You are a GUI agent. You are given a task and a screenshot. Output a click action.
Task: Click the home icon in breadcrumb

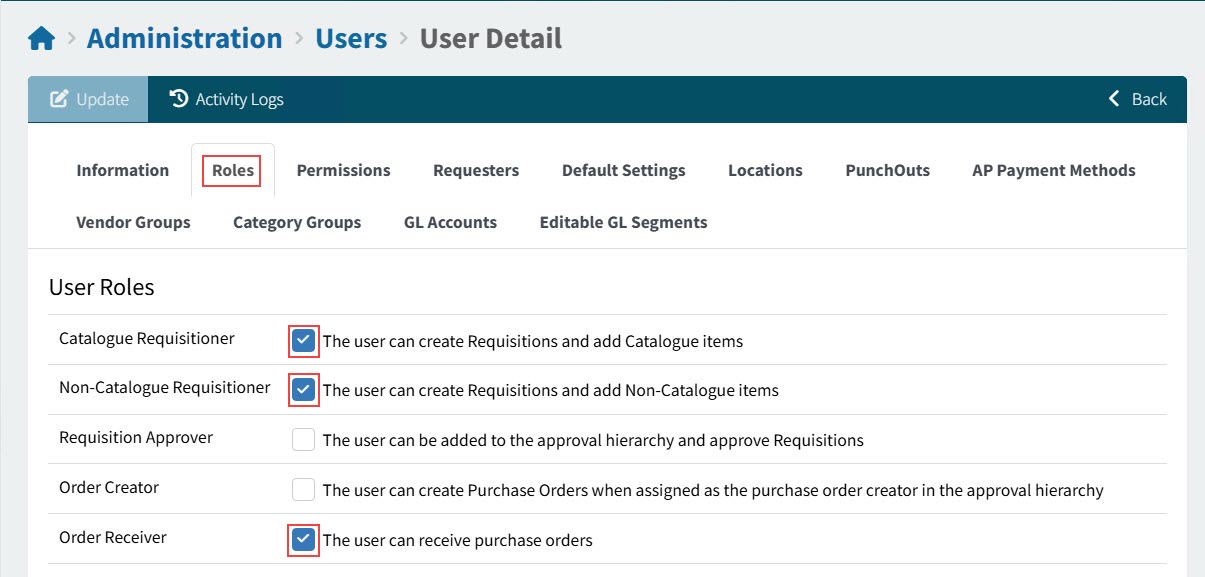tap(40, 37)
